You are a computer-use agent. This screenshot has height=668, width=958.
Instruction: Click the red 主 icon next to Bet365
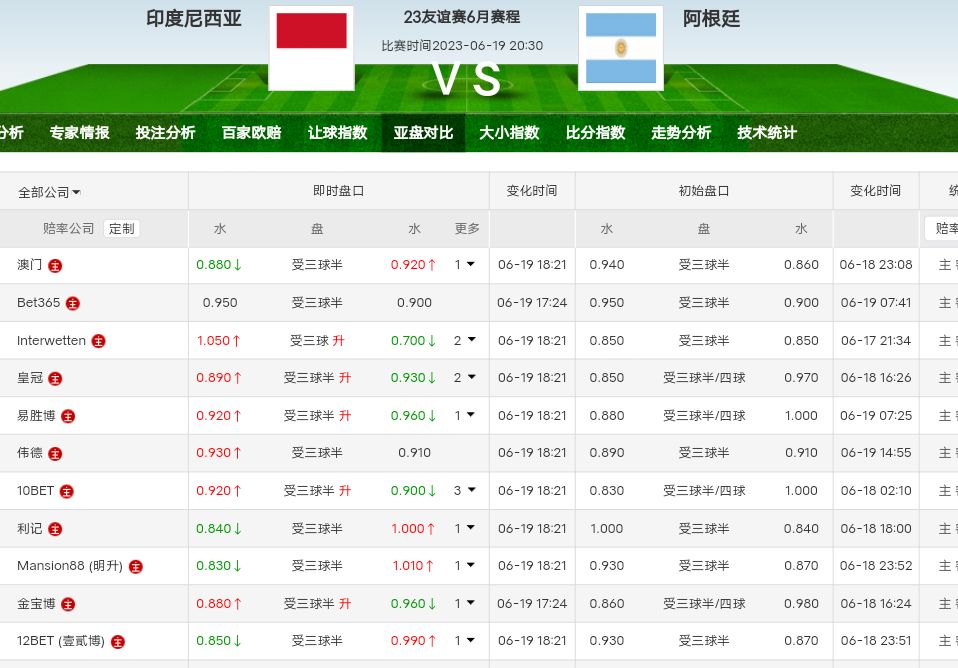[x=73, y=303]
